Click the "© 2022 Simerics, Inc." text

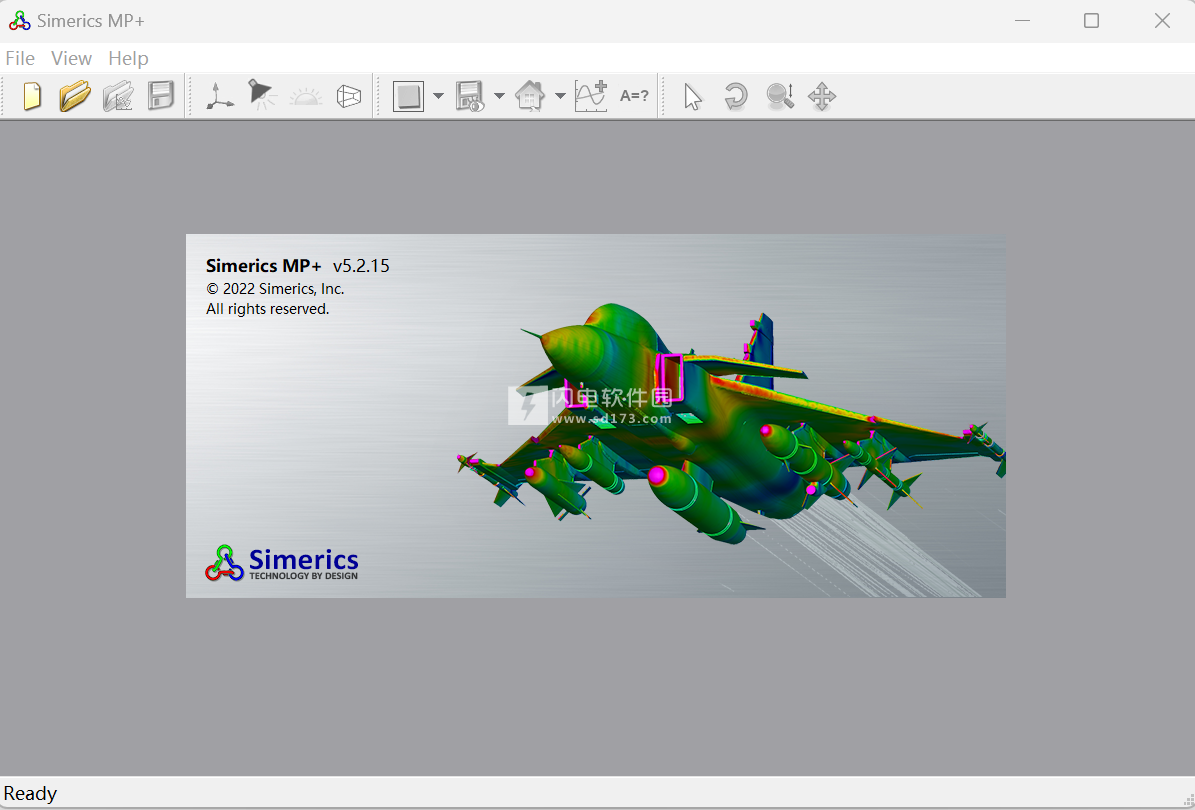coord(275,289)
